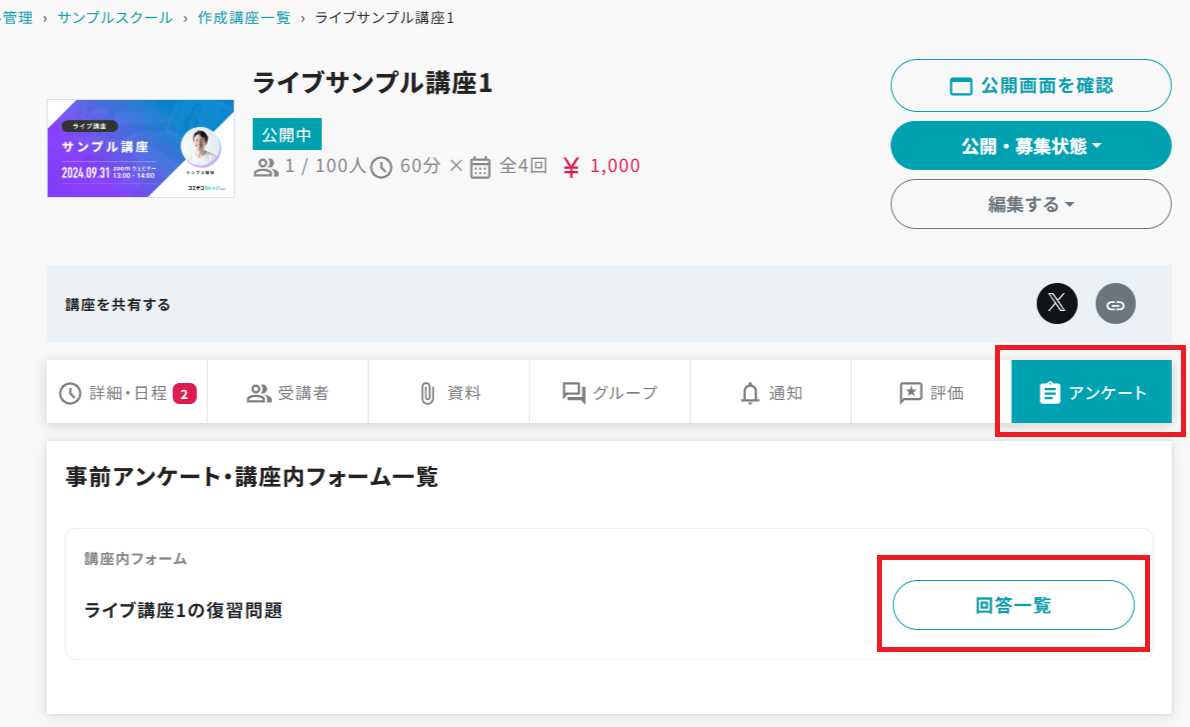Expand the 公開・募集状態 dropdown
The width and height of the screenshot is (1190, 727).
[x=1030, y=146]
